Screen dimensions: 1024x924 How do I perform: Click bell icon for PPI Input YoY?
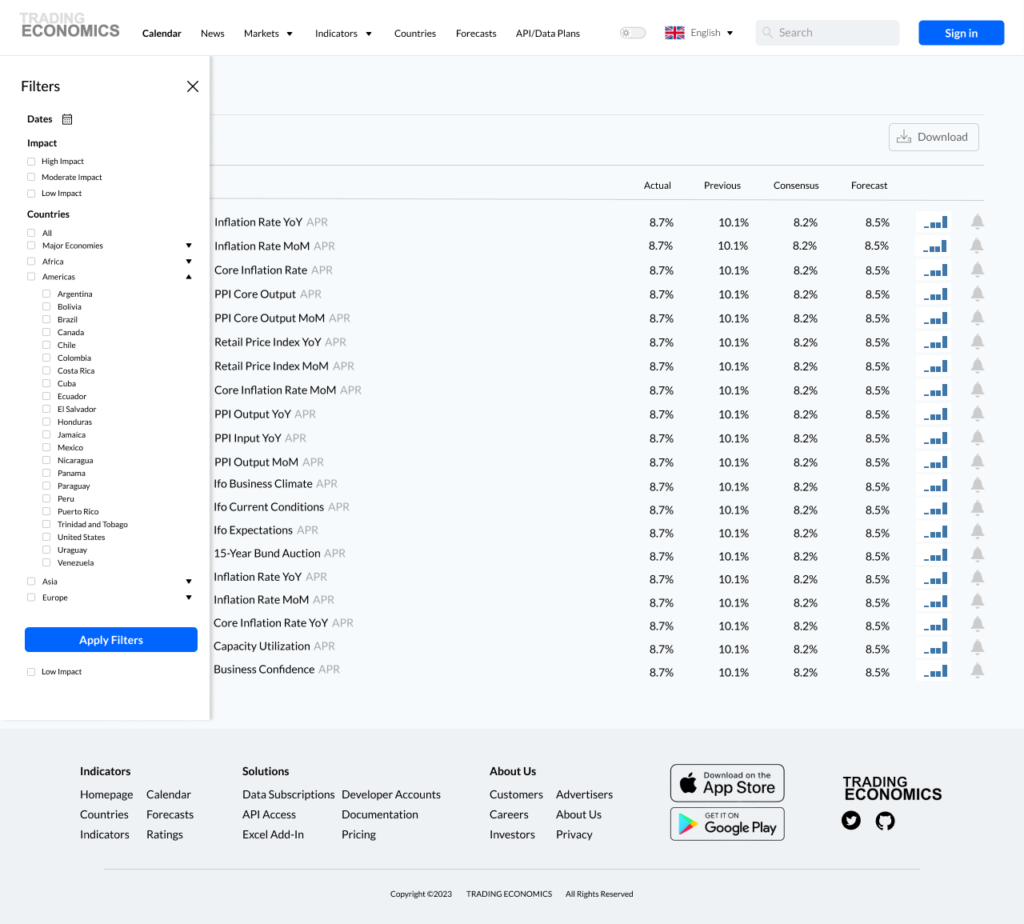click(x=977, y=438)
